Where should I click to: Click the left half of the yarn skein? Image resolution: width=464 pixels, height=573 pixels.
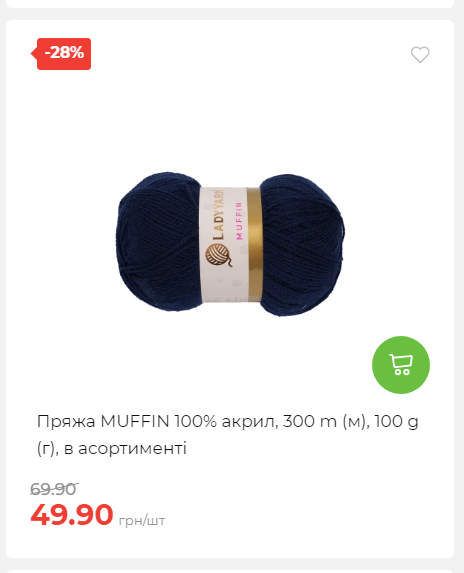tap(158, 242)
